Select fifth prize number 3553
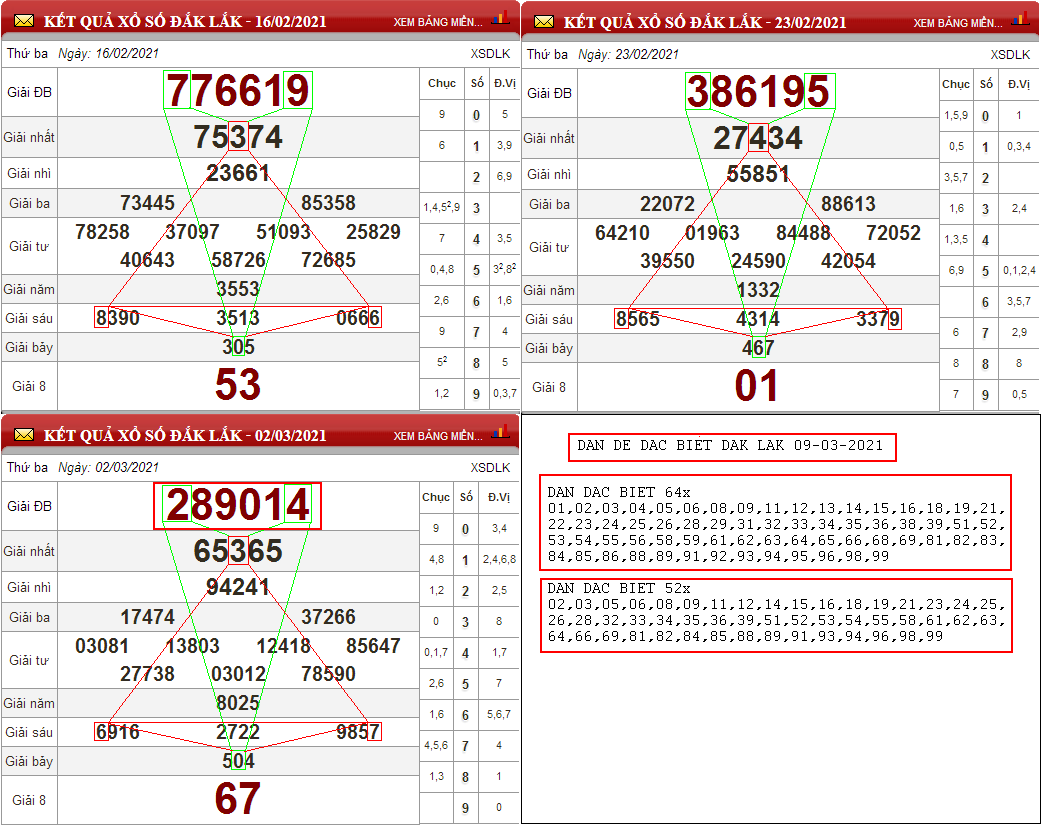This screenshot has width=1043, height=826. [x=238, y=289]
